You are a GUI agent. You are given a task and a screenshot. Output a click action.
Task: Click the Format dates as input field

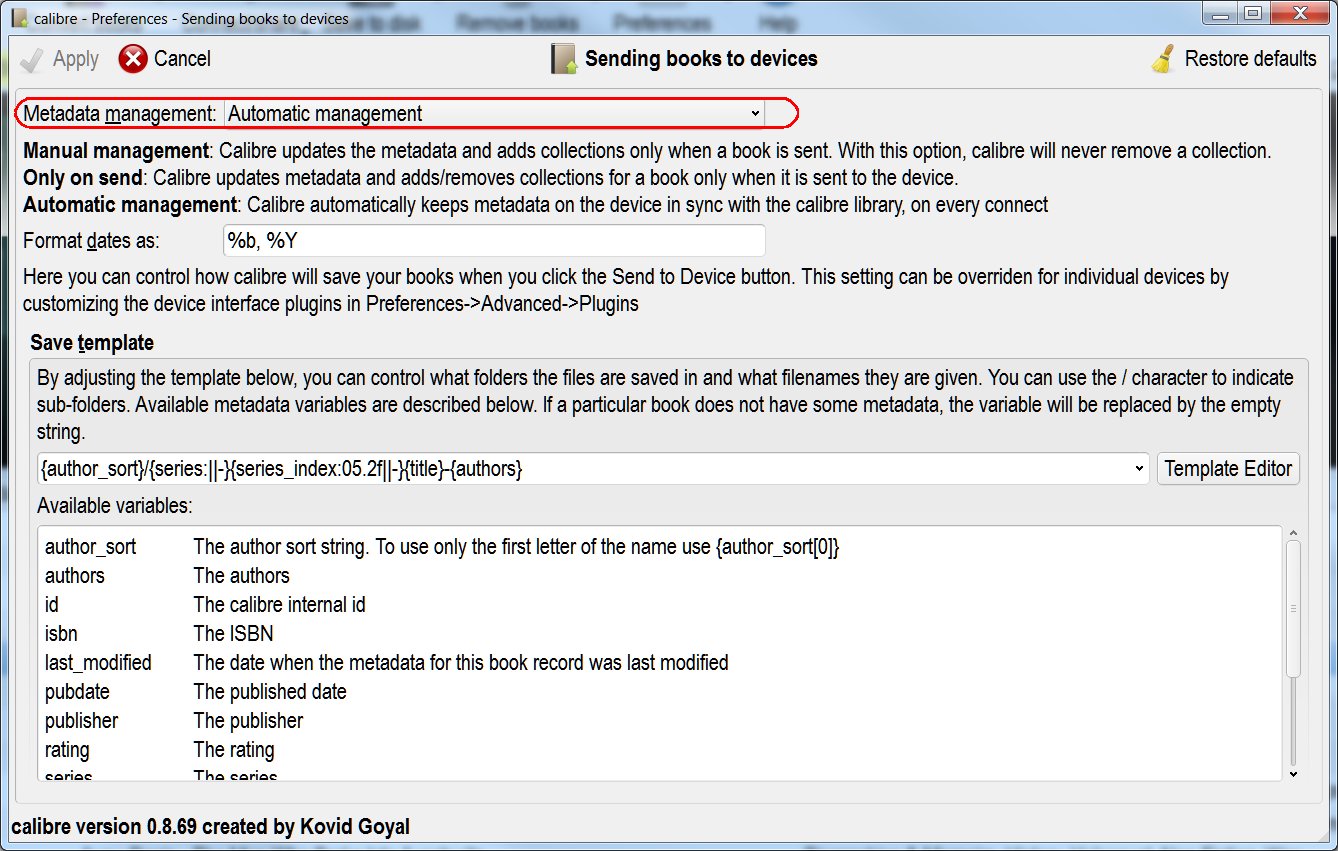[x=494, y=241]
